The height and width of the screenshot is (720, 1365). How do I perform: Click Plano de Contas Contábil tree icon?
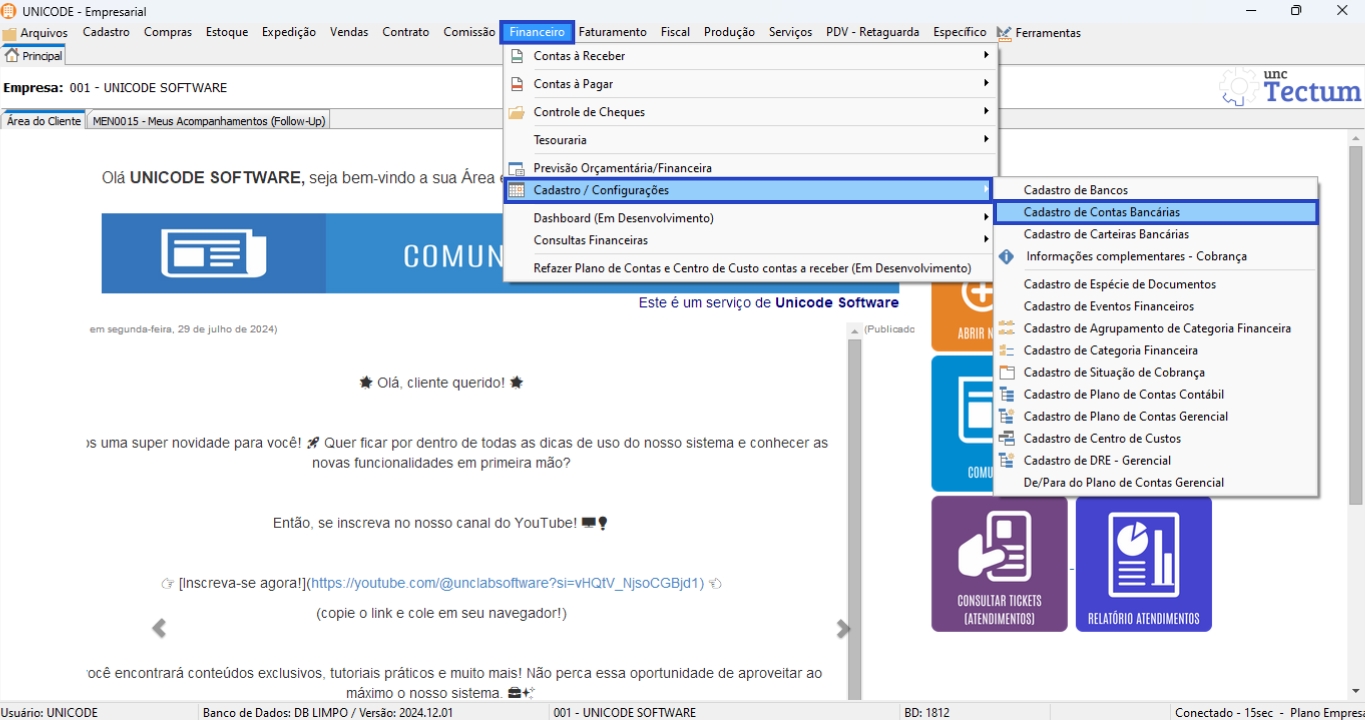(1007, 394)
